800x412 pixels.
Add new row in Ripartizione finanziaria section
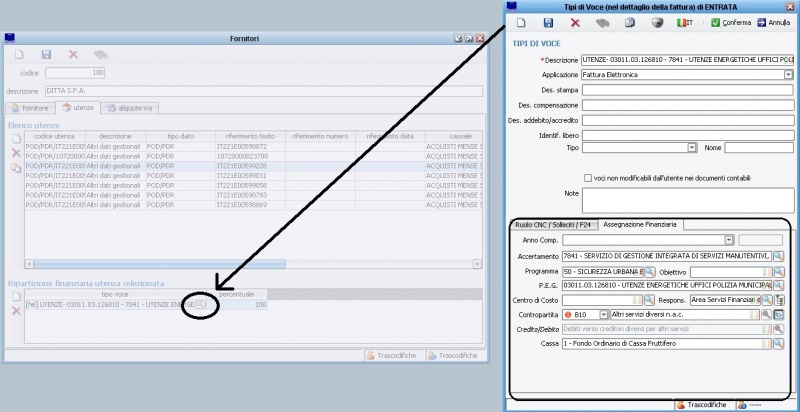point(16,296)
